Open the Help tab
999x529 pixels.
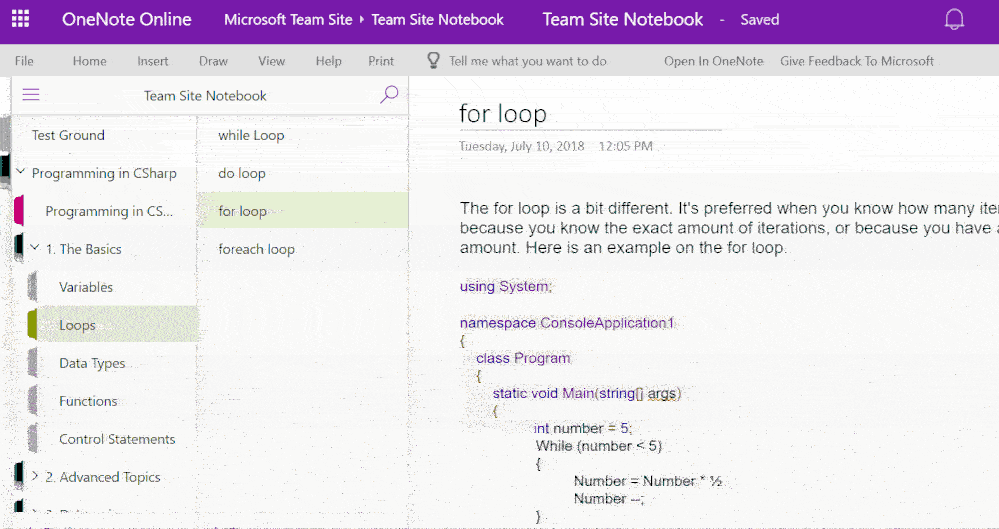point(329,61)
